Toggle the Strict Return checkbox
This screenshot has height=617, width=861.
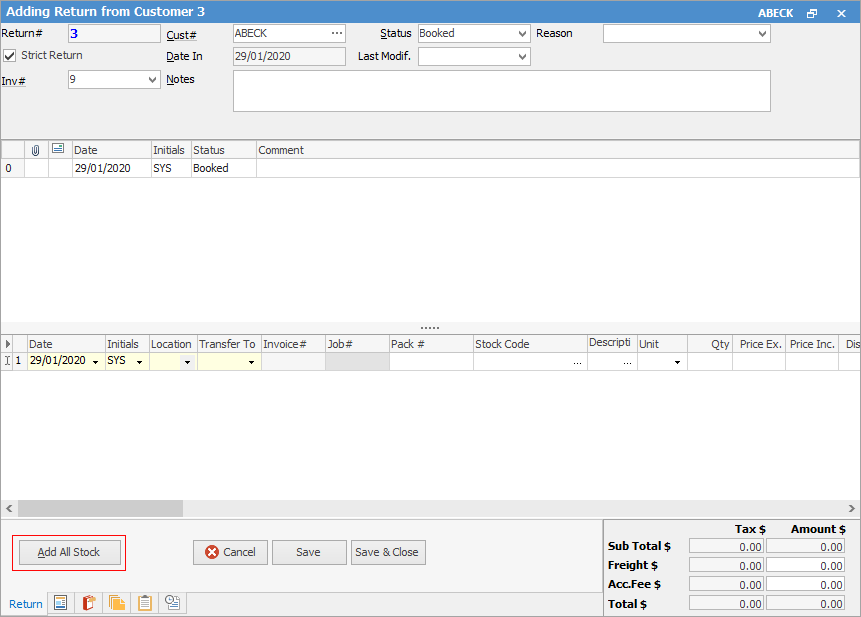pos(10,56)
